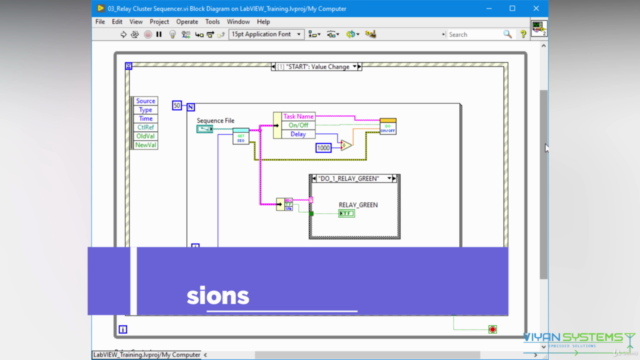Click the For Loop N count terminal

[191, 107]
